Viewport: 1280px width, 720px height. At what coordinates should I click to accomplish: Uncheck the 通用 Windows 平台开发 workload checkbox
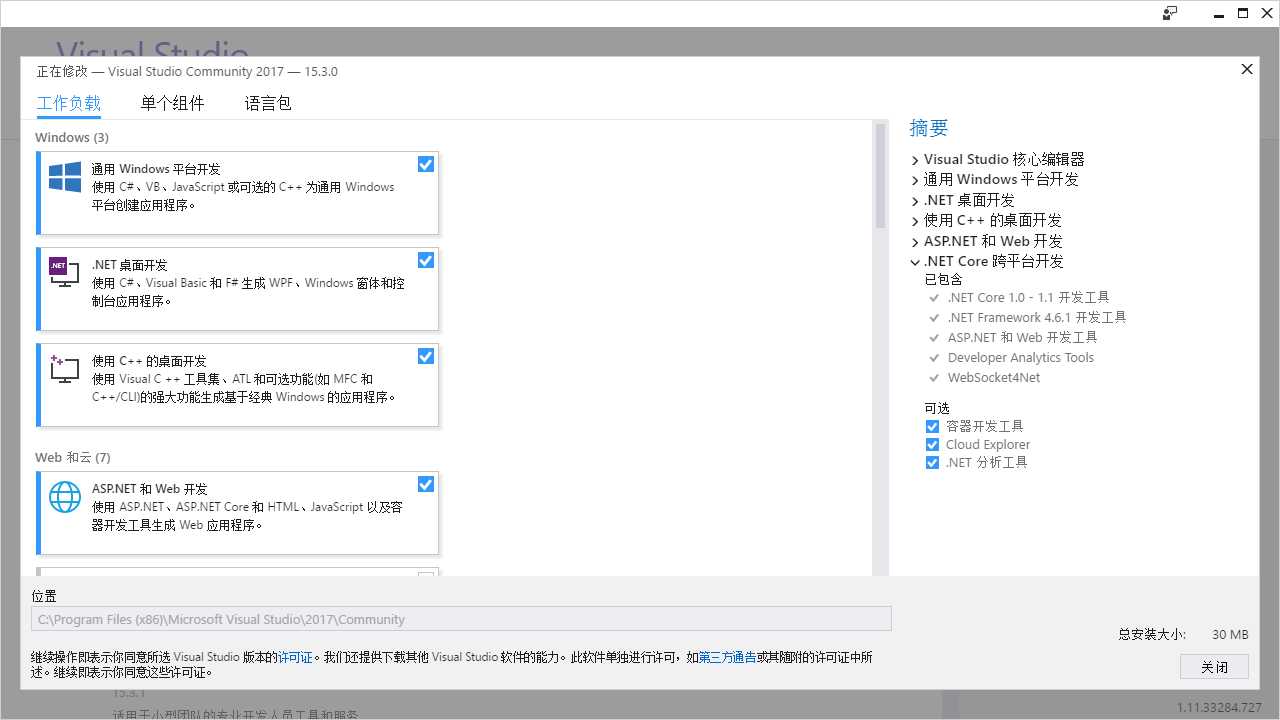pos(426,164)
